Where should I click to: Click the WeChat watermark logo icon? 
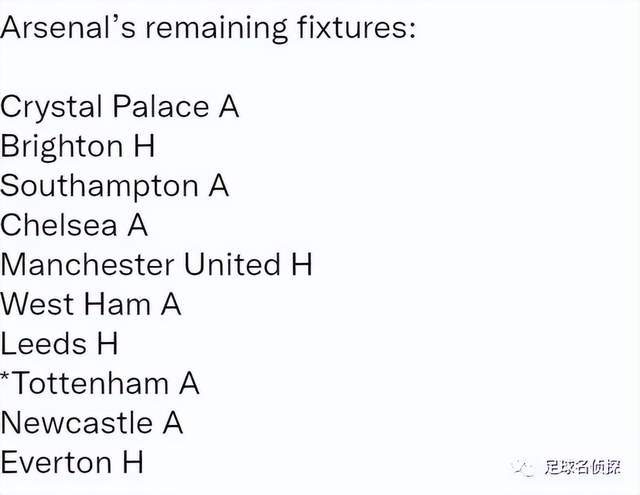point(523,468)
